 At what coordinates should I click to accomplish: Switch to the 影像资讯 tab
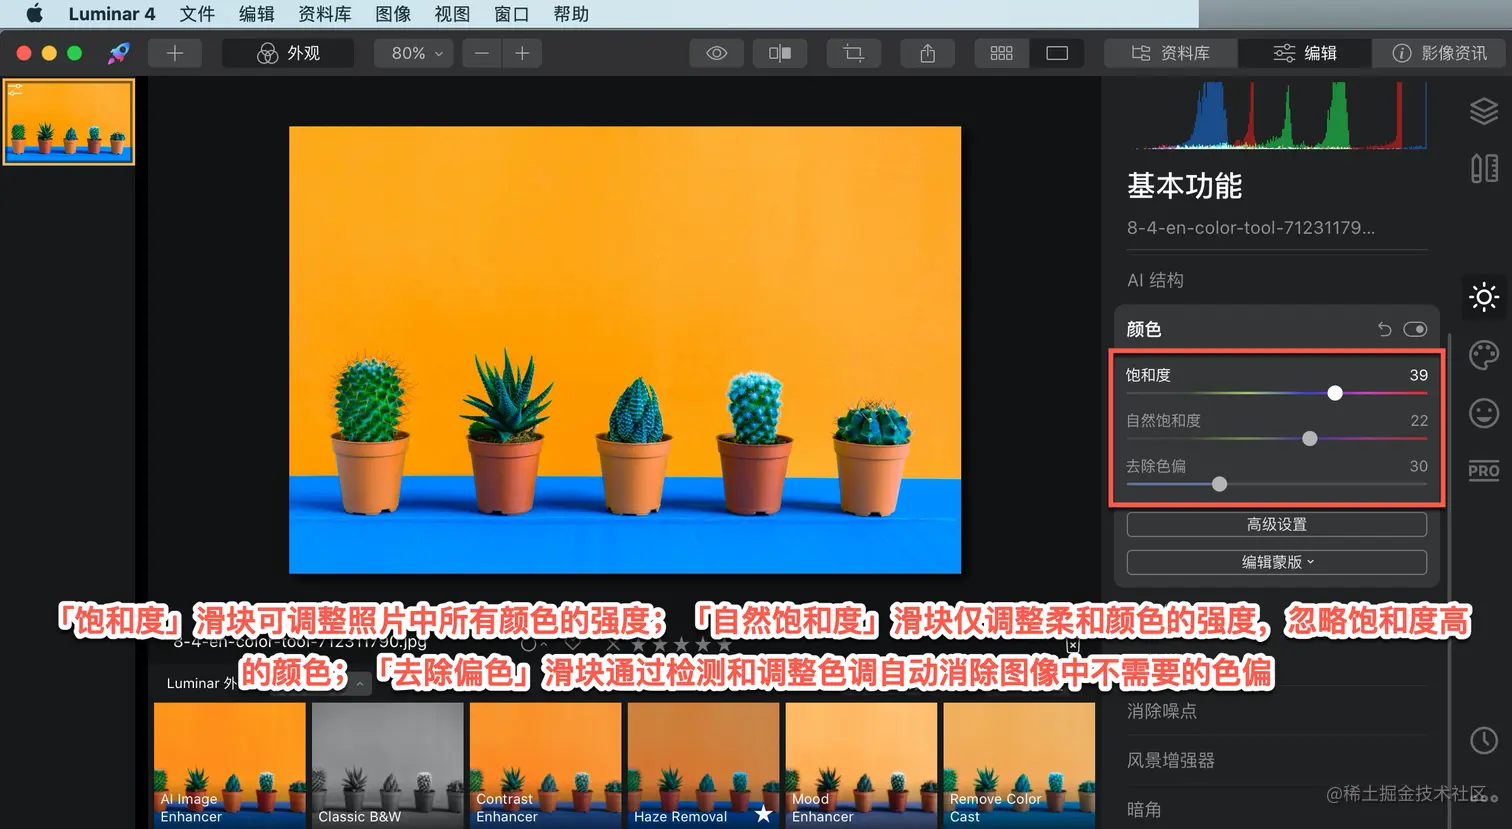pos(1439,53)
